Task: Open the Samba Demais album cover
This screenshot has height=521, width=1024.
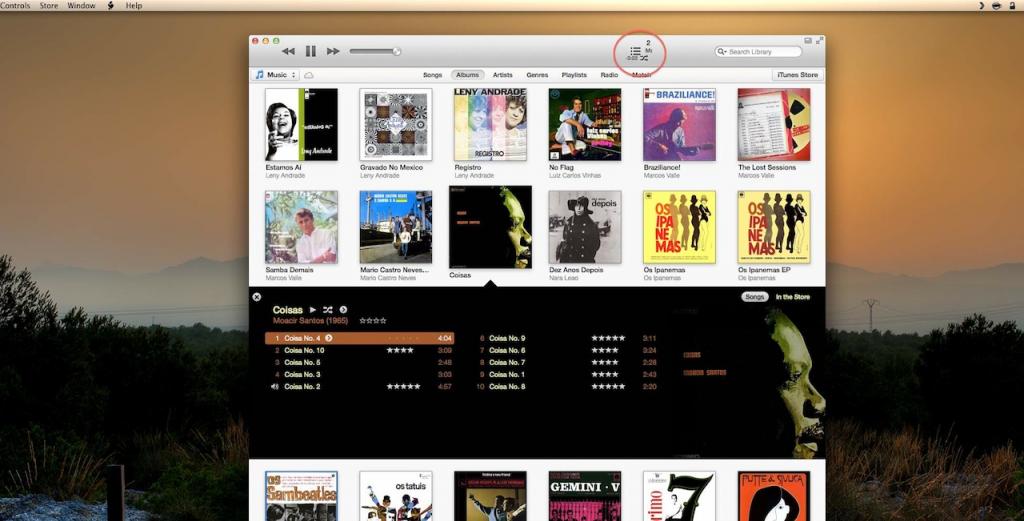Action: tap(301, 227)
